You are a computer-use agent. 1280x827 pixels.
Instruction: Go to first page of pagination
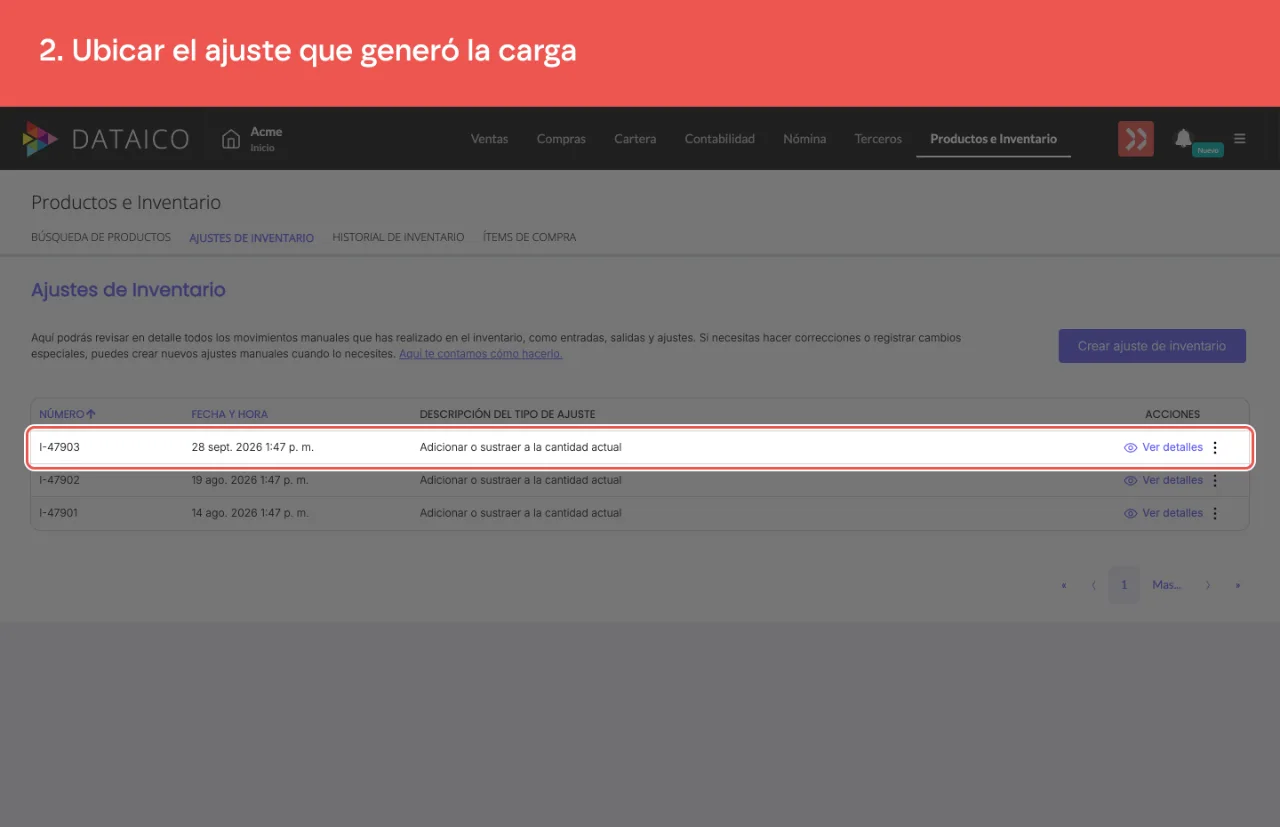click(1063, 585)
